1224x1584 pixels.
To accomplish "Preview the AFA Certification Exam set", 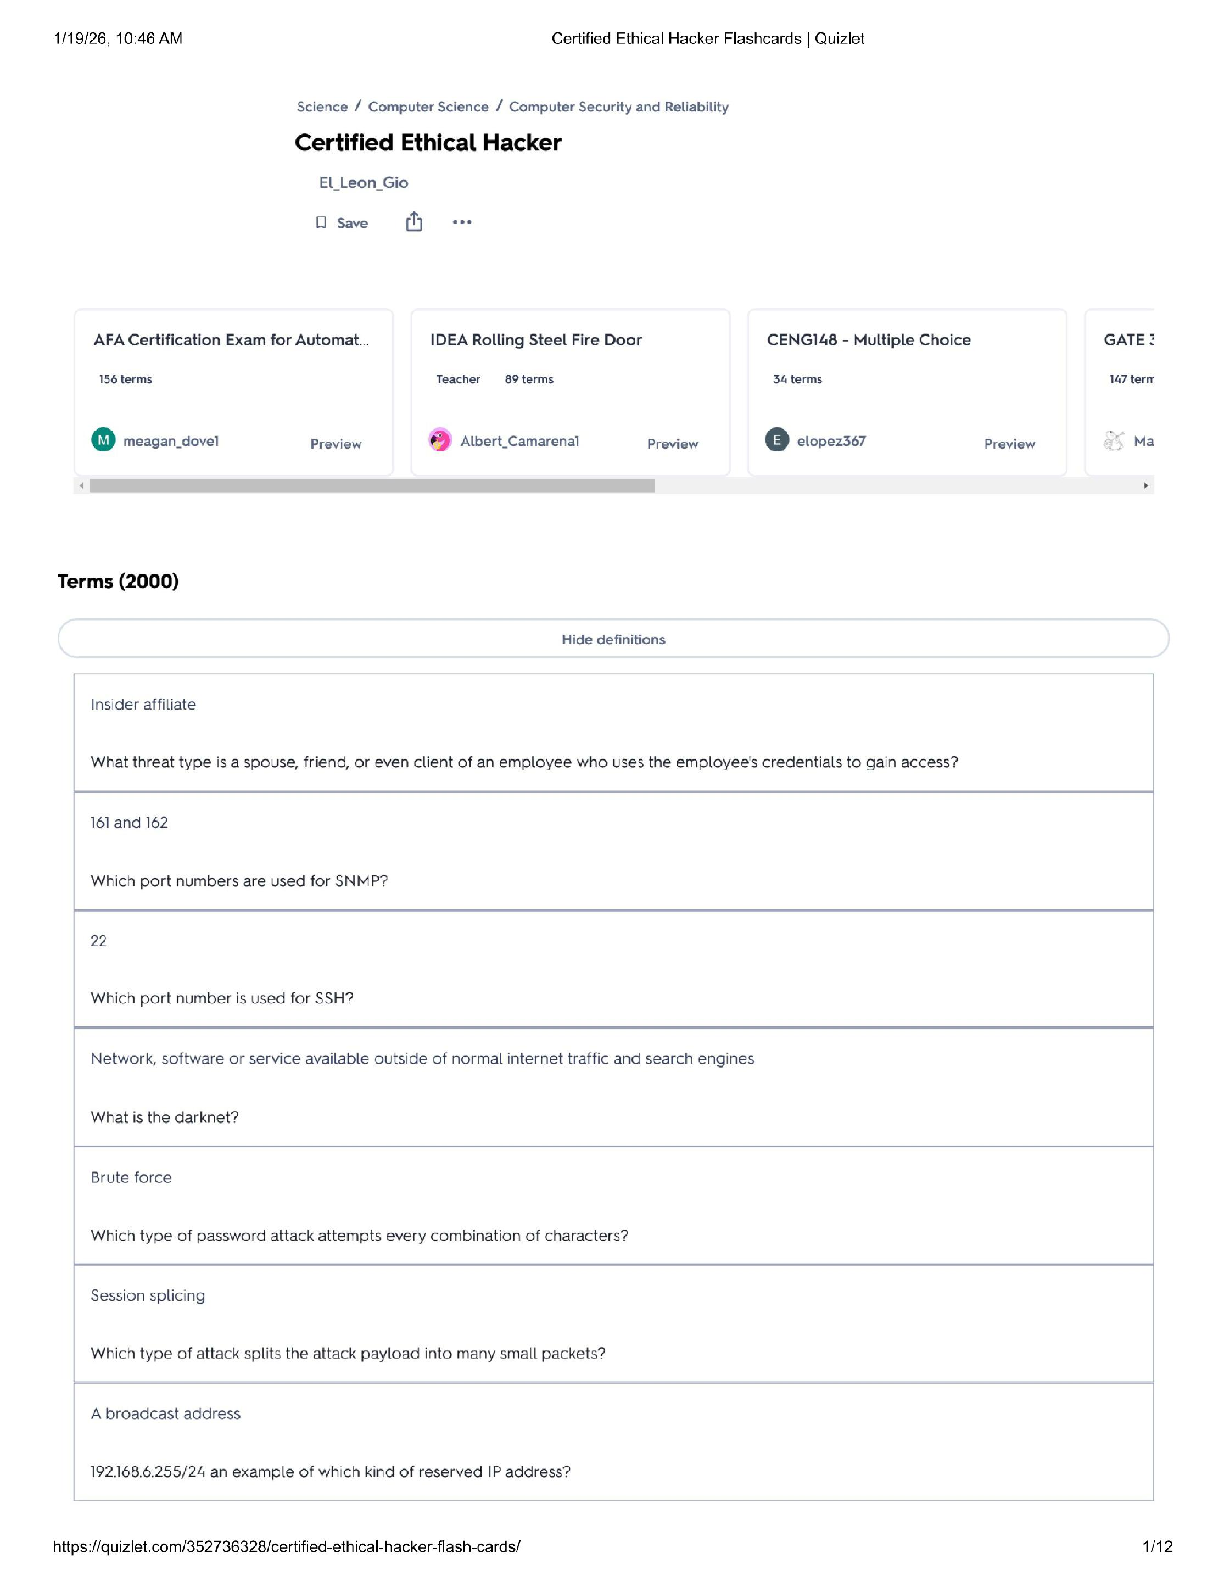I will pos(335,444).
